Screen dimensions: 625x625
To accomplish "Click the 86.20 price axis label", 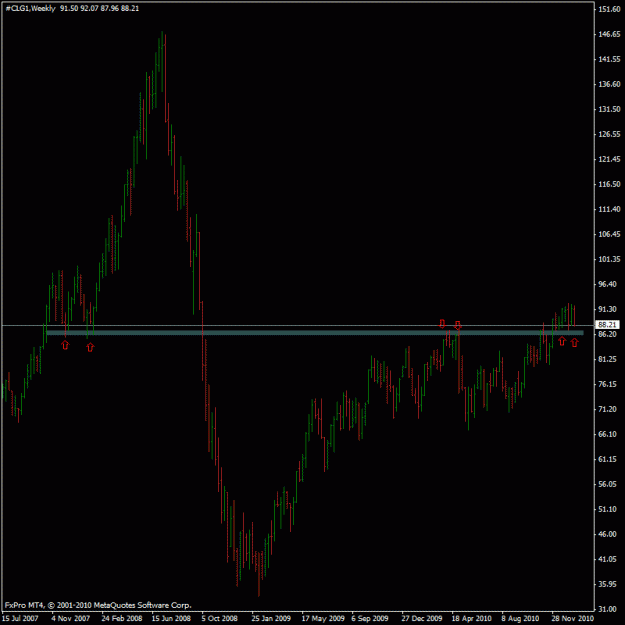I will click(x=607, y=334).
